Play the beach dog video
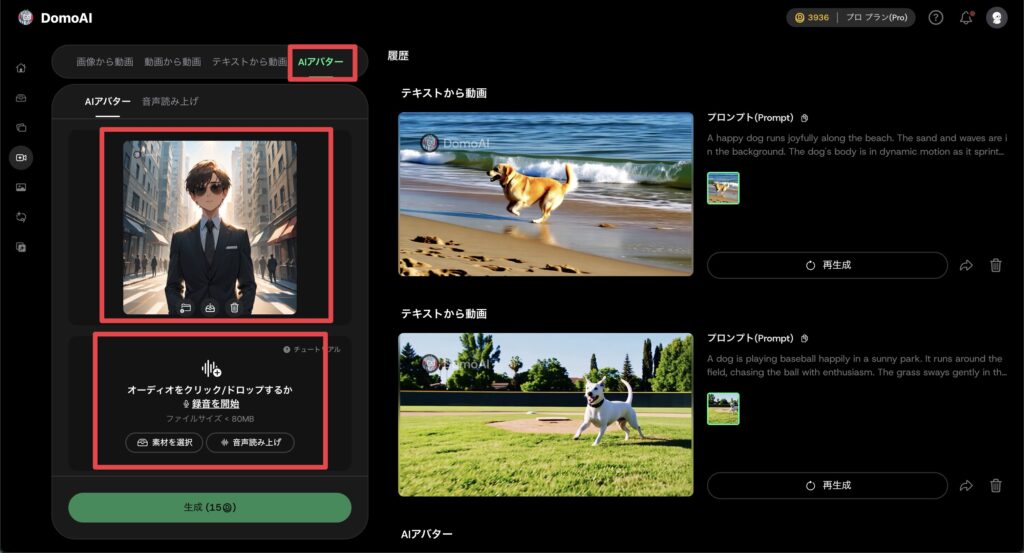This screenshot has height=553, width=1024. 546,194
